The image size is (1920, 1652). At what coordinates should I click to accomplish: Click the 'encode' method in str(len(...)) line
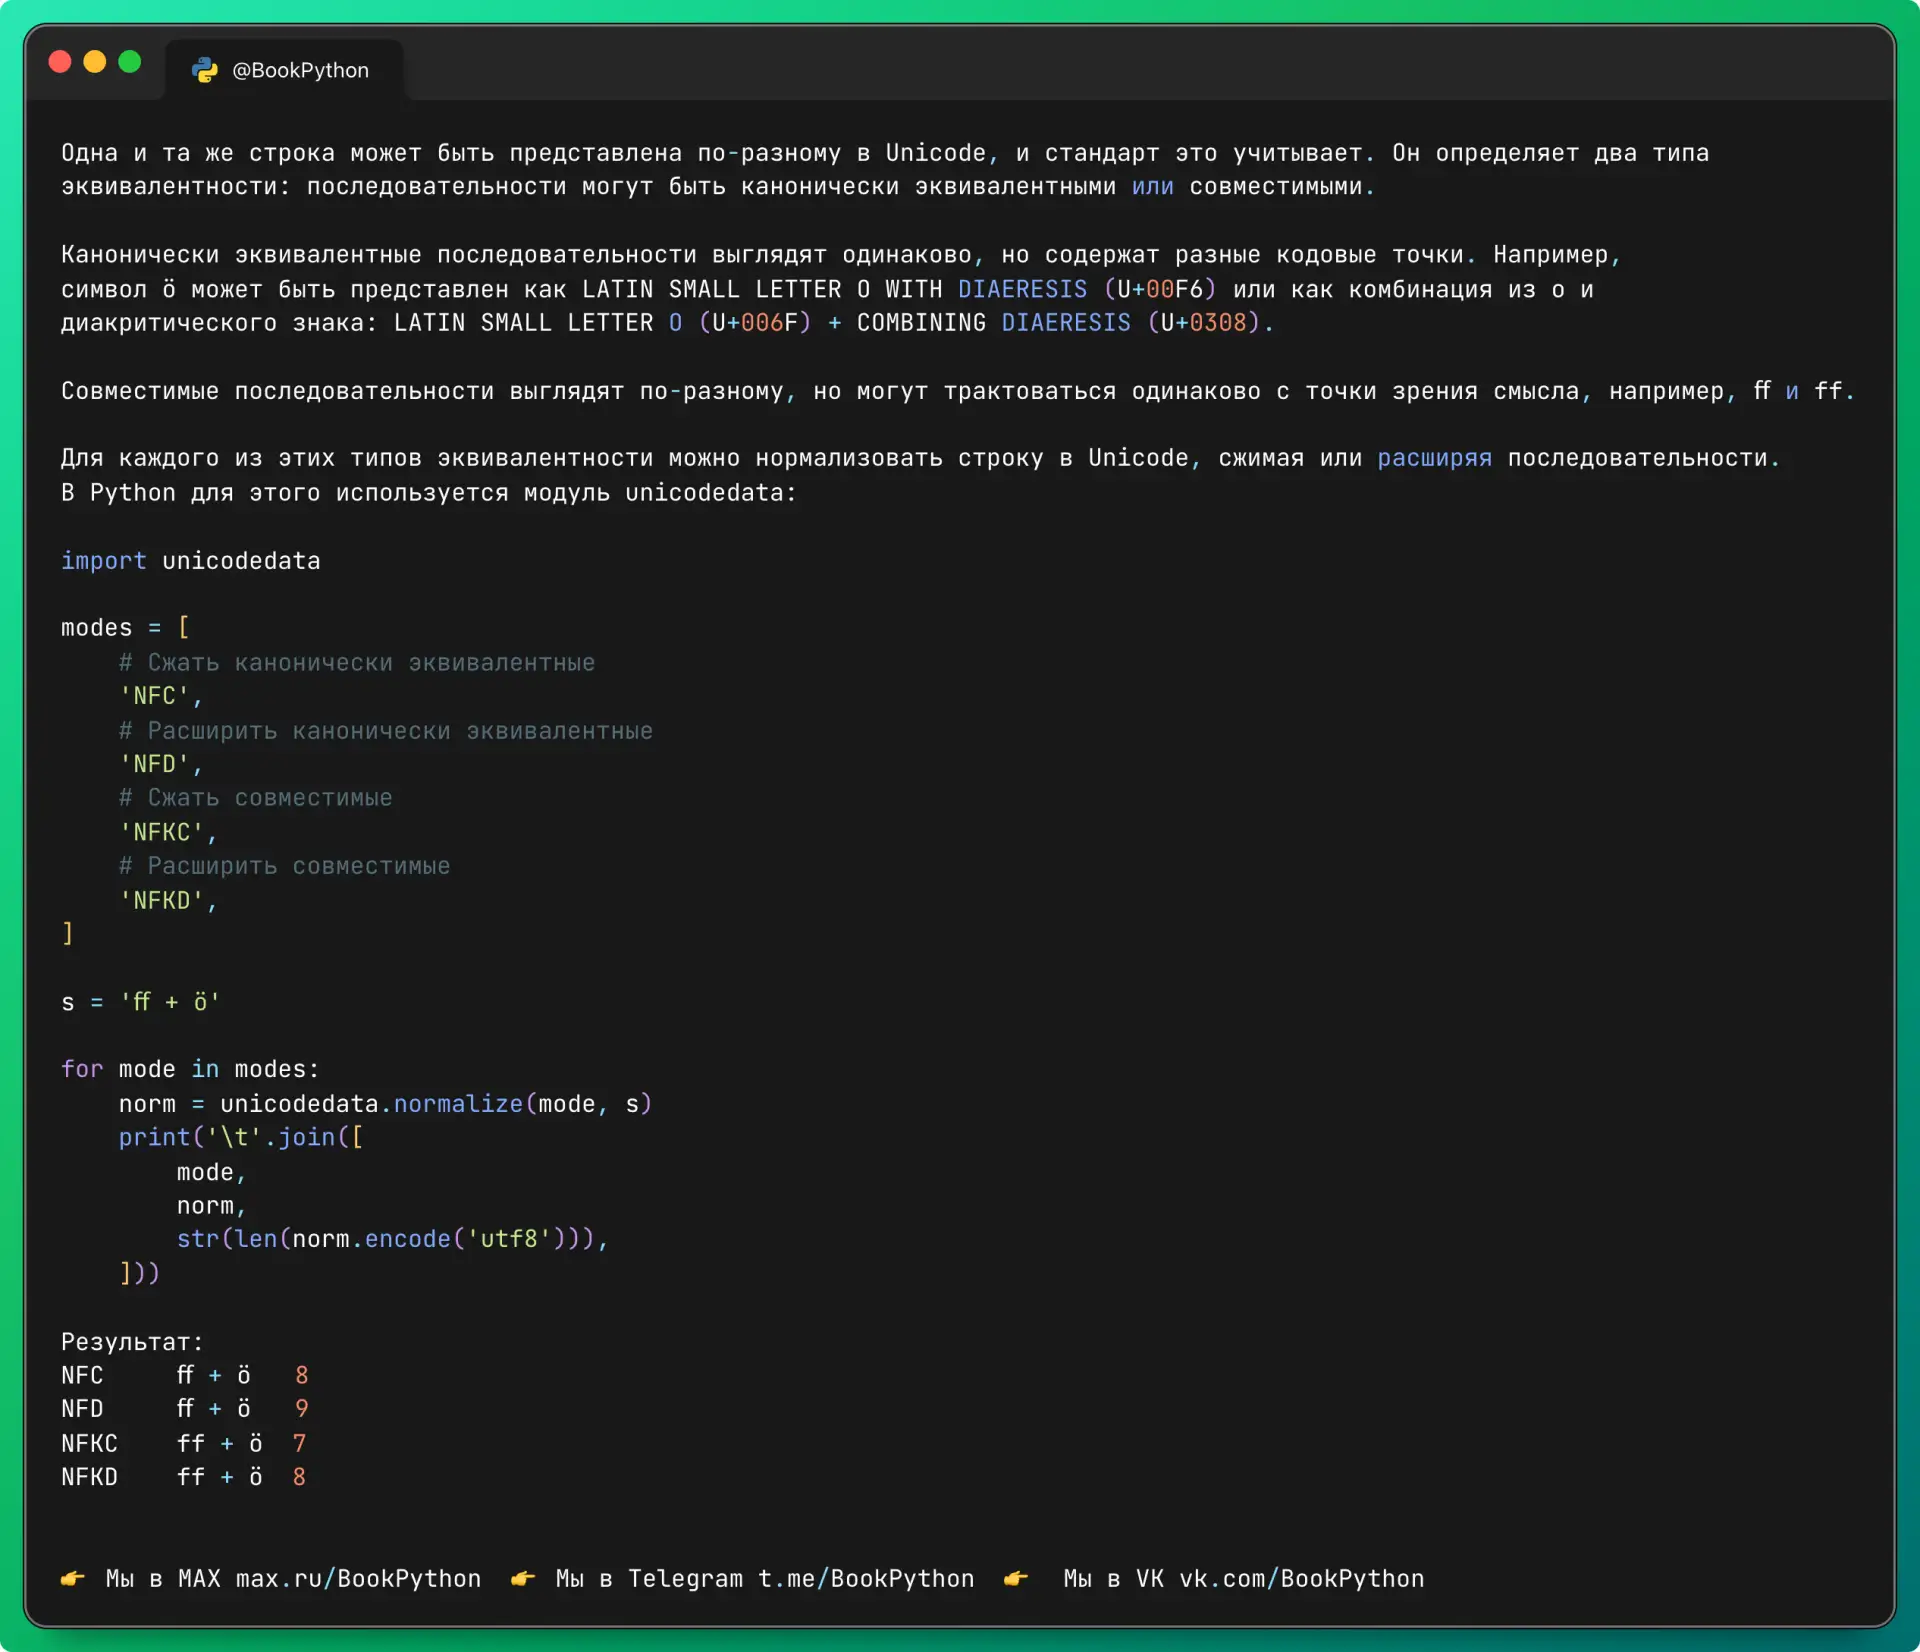tap(408, 1239)
